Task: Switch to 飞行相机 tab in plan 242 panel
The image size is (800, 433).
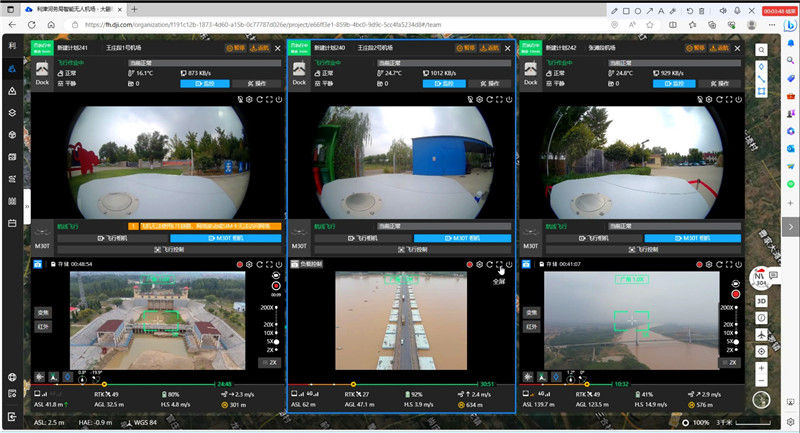Action: 594,238
